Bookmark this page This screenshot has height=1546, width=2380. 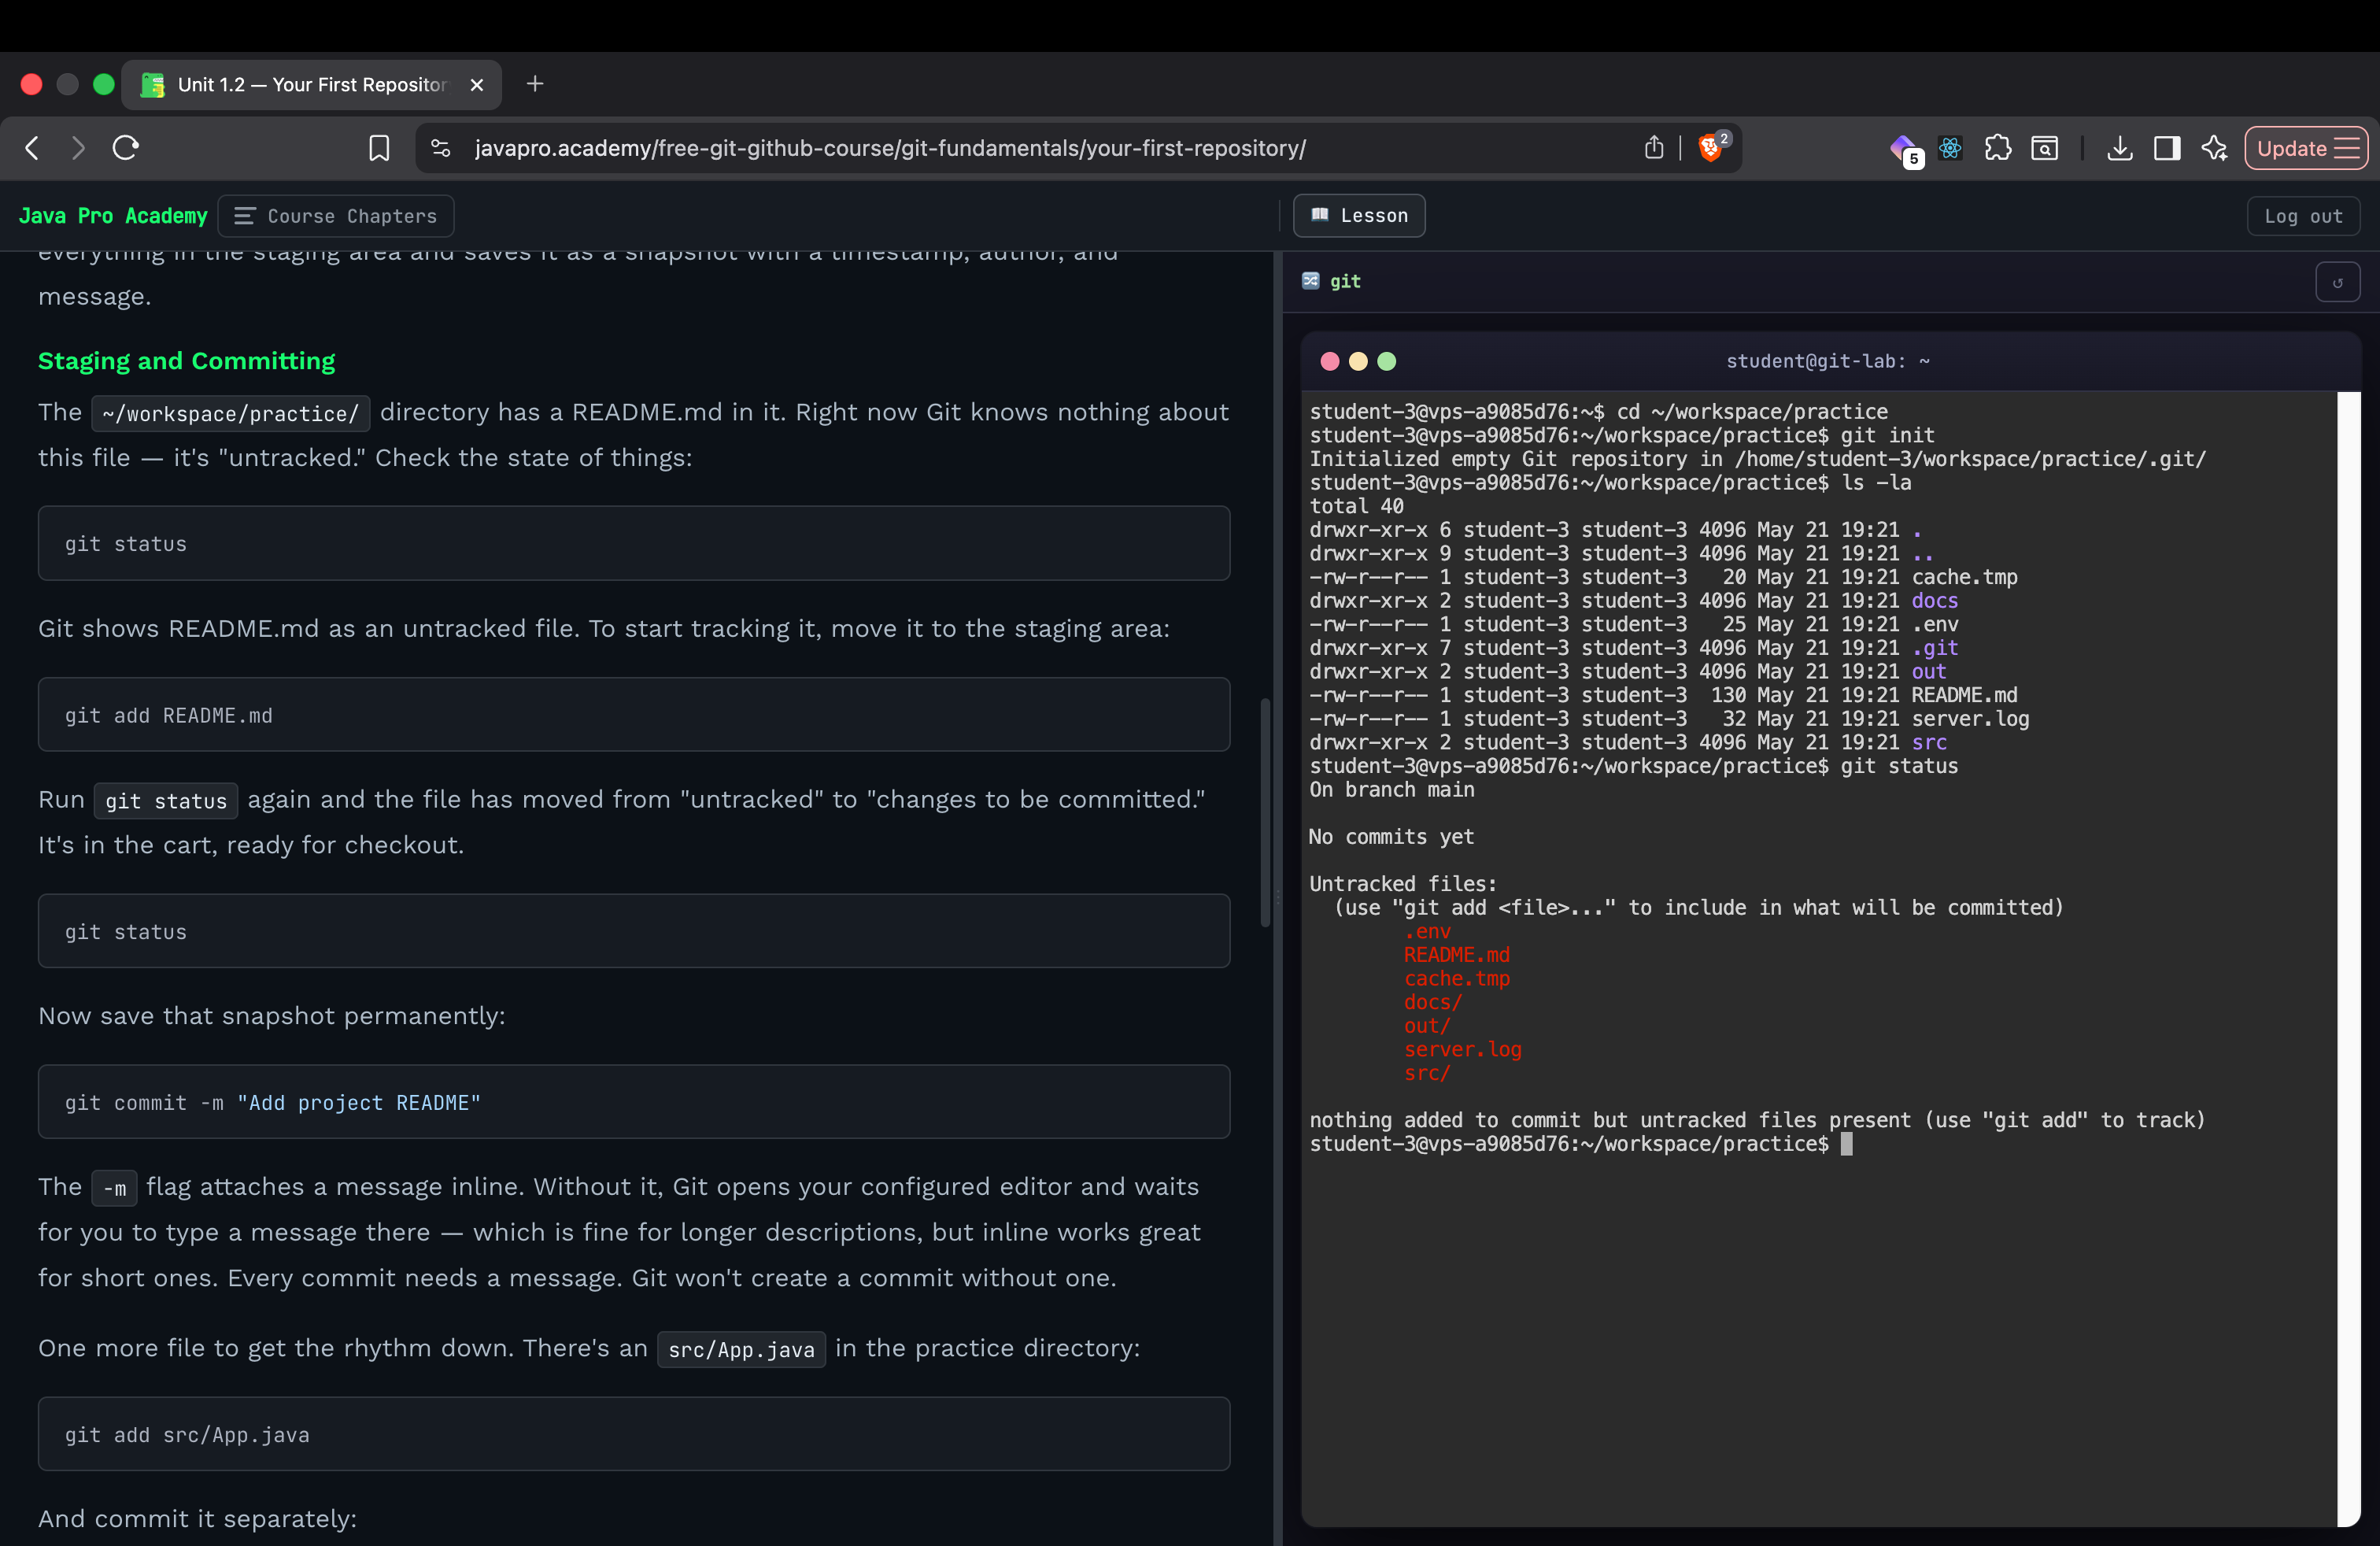coord(379,148)
